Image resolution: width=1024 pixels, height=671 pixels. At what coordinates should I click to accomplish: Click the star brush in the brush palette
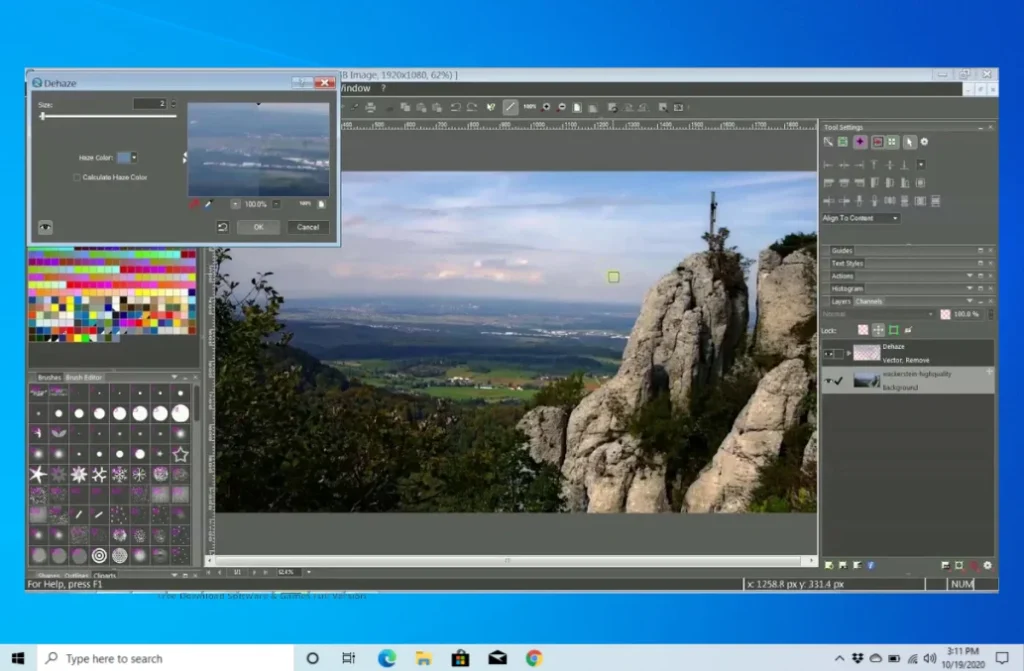pos(181,453)
